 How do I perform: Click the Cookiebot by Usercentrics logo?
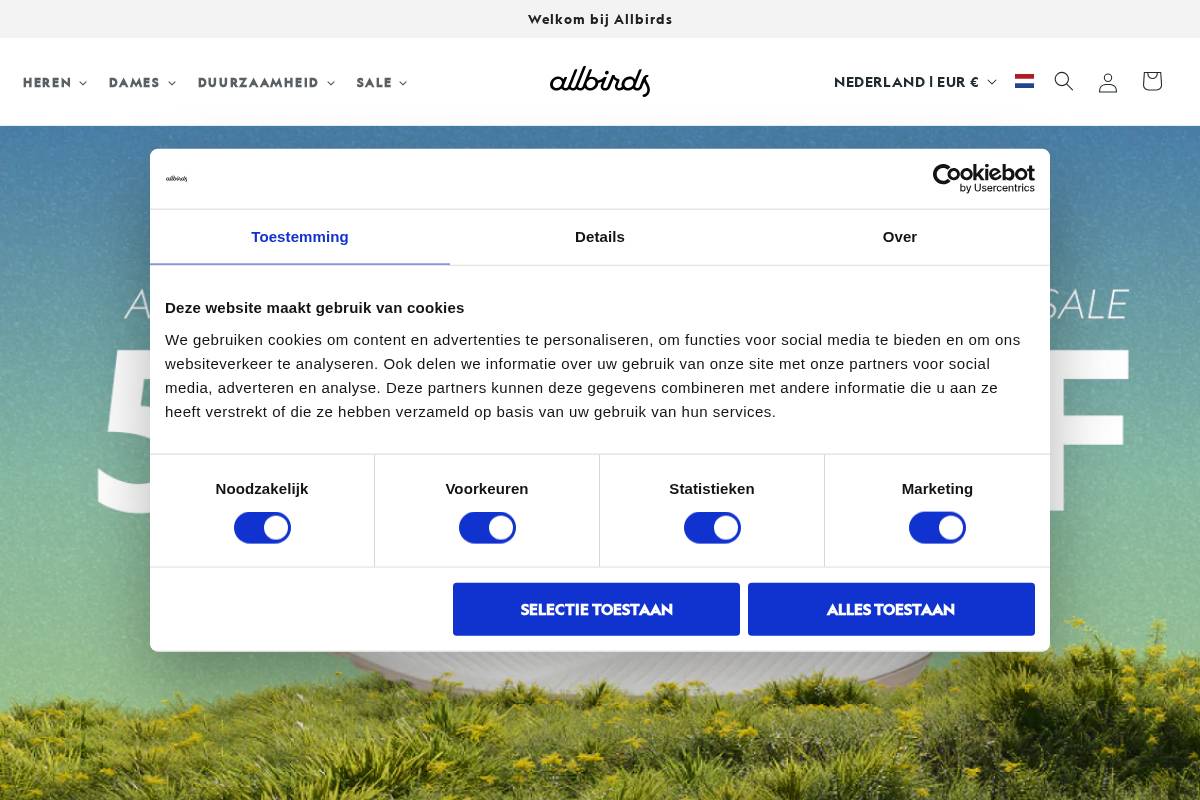click(x=983, y=178)
